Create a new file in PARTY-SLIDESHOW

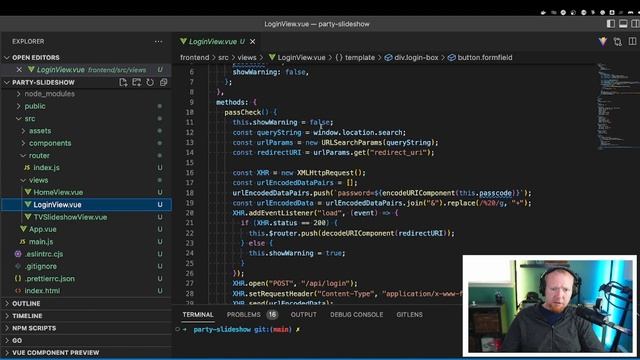point(123,82)
